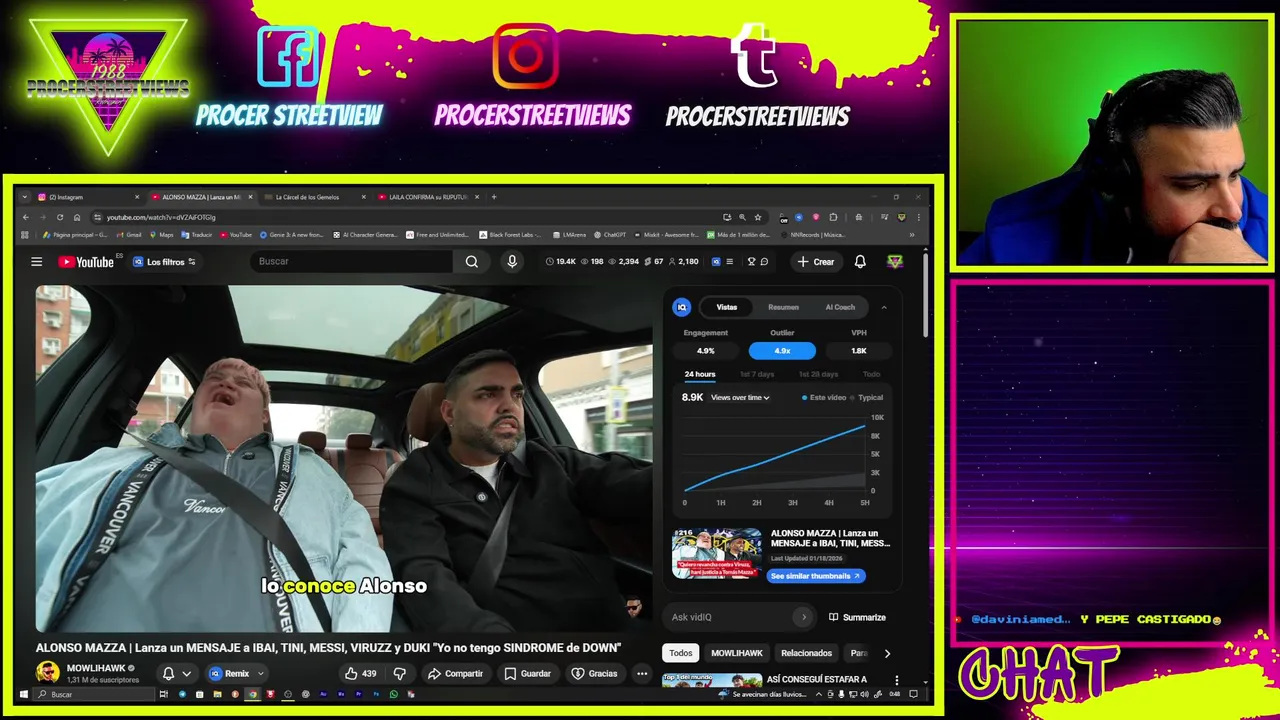1280x720 pixels.
Task: Close the Instagram browser tab
Action: (x=137, y=197)
